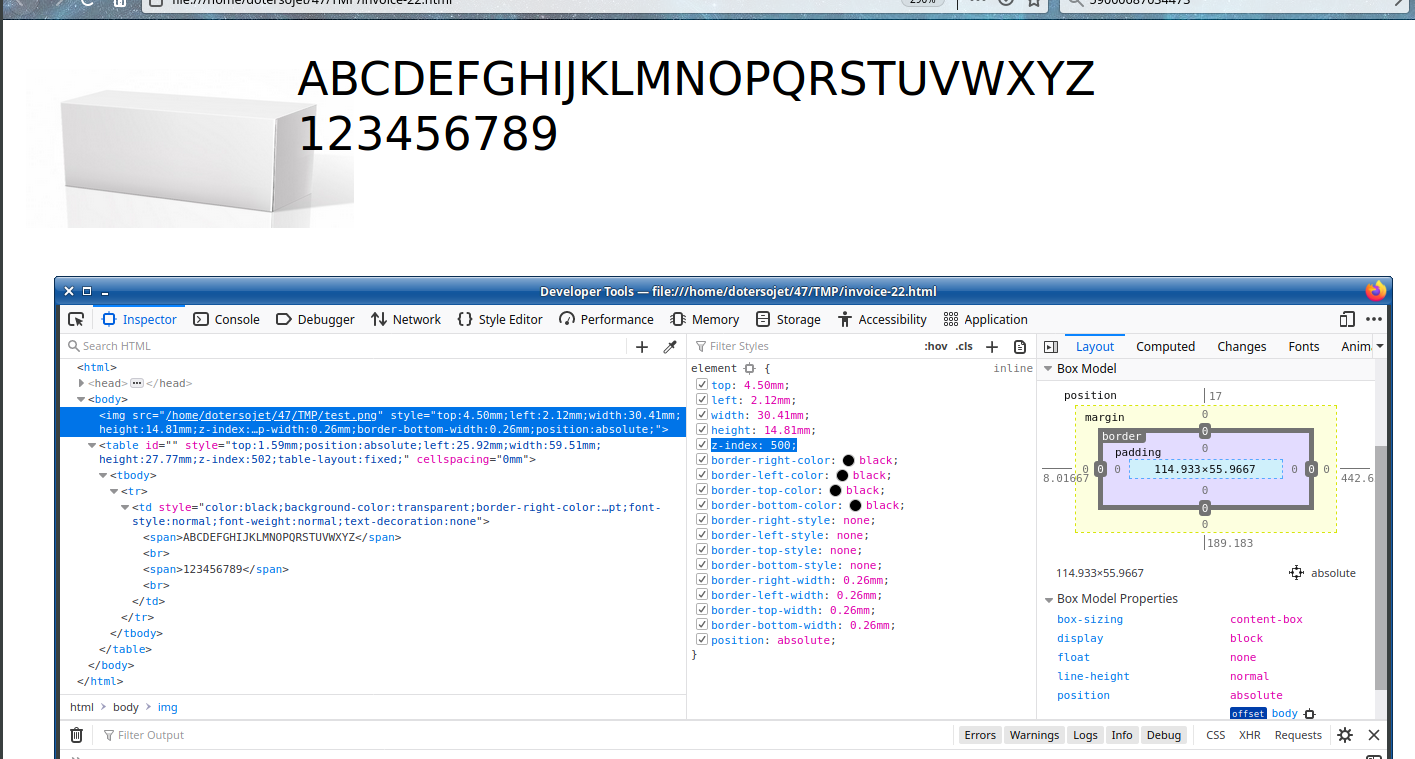Screen dimensions: 1415x759
Task: Open the Computed sidebar tab
Action: pos(1165,347)
